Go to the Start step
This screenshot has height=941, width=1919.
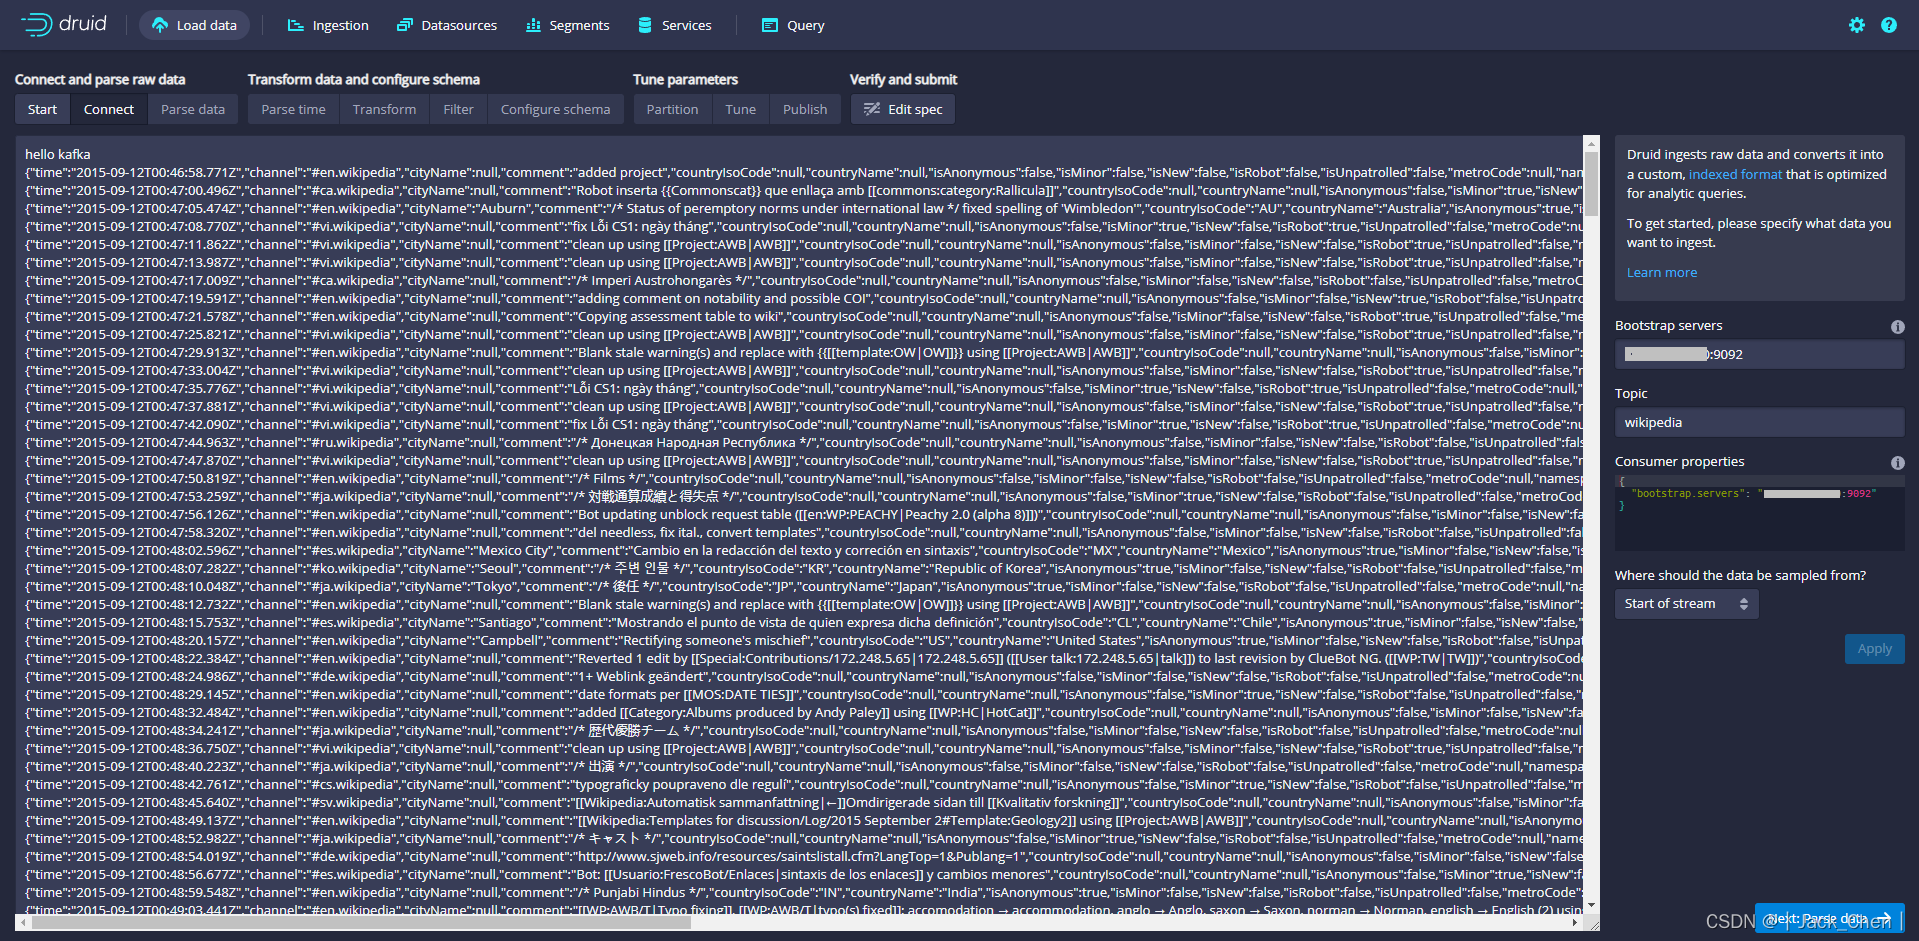42,109
